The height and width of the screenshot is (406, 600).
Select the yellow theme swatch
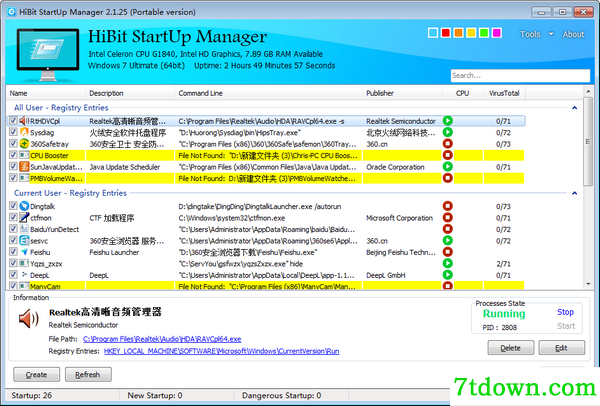coord(471,33)
